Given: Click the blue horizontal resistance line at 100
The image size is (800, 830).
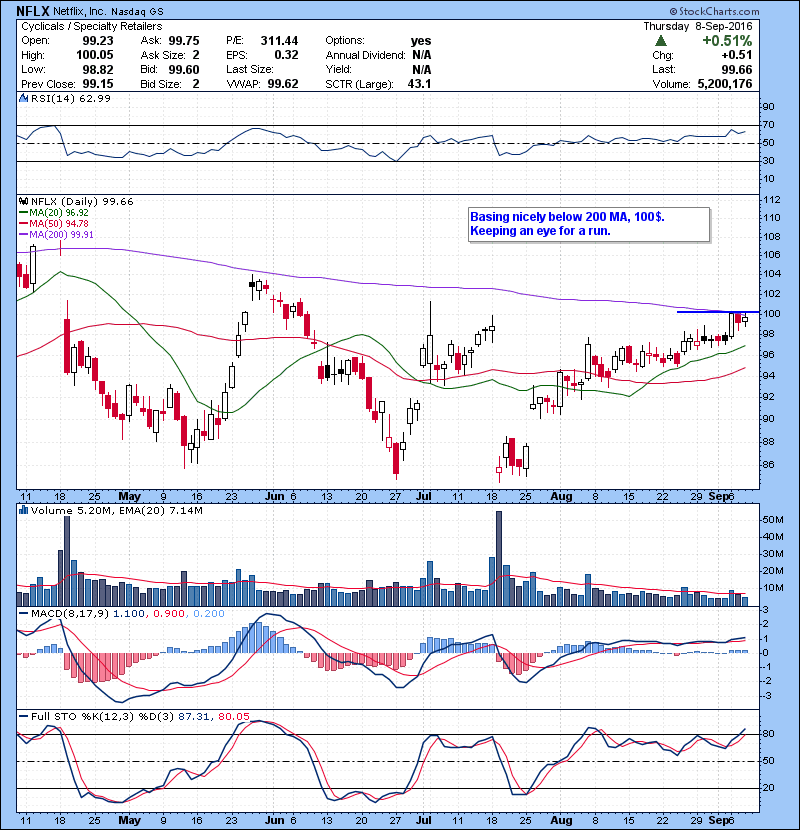Looking at the screenshot, I should pos(718,312).
